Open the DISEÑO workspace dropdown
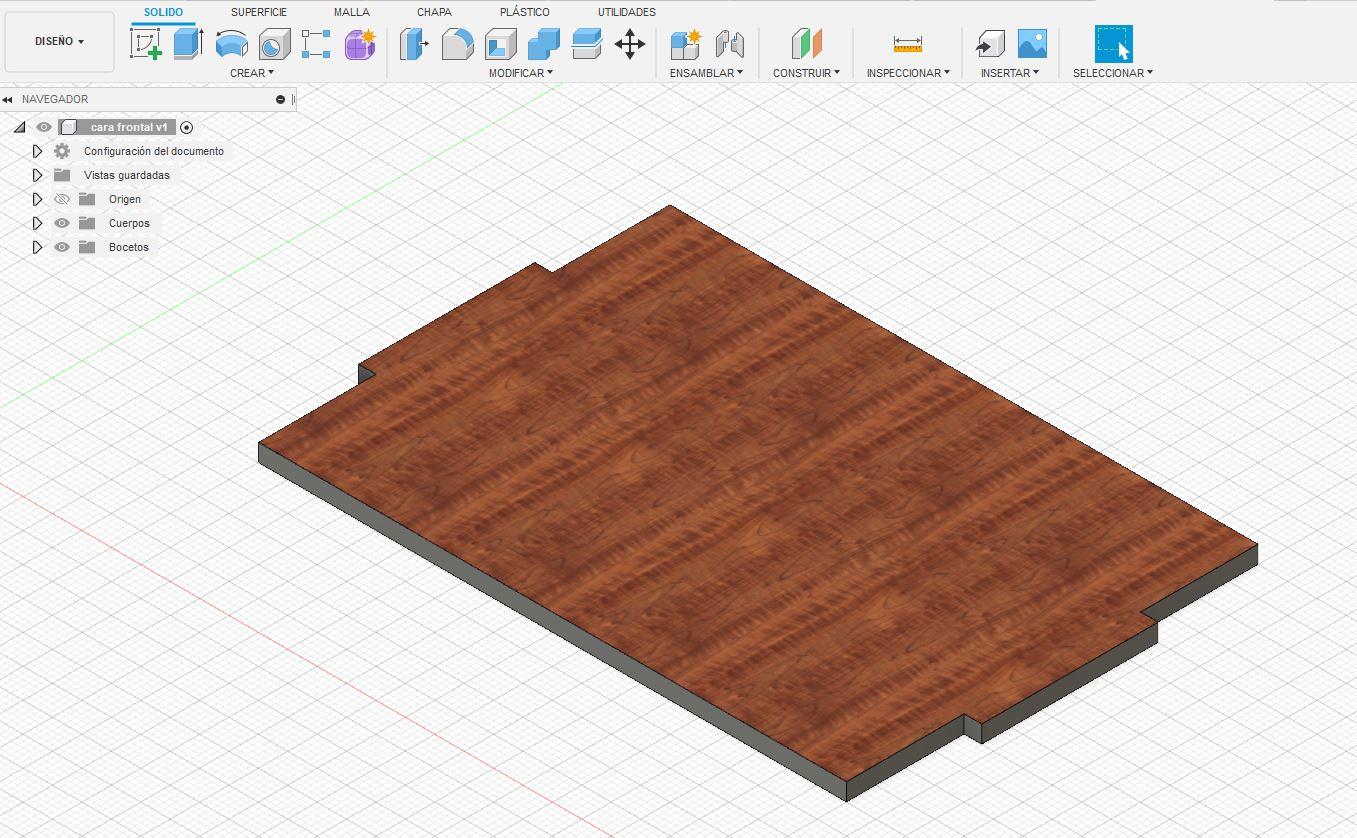Screen dimensions: 1357x838 59,42
